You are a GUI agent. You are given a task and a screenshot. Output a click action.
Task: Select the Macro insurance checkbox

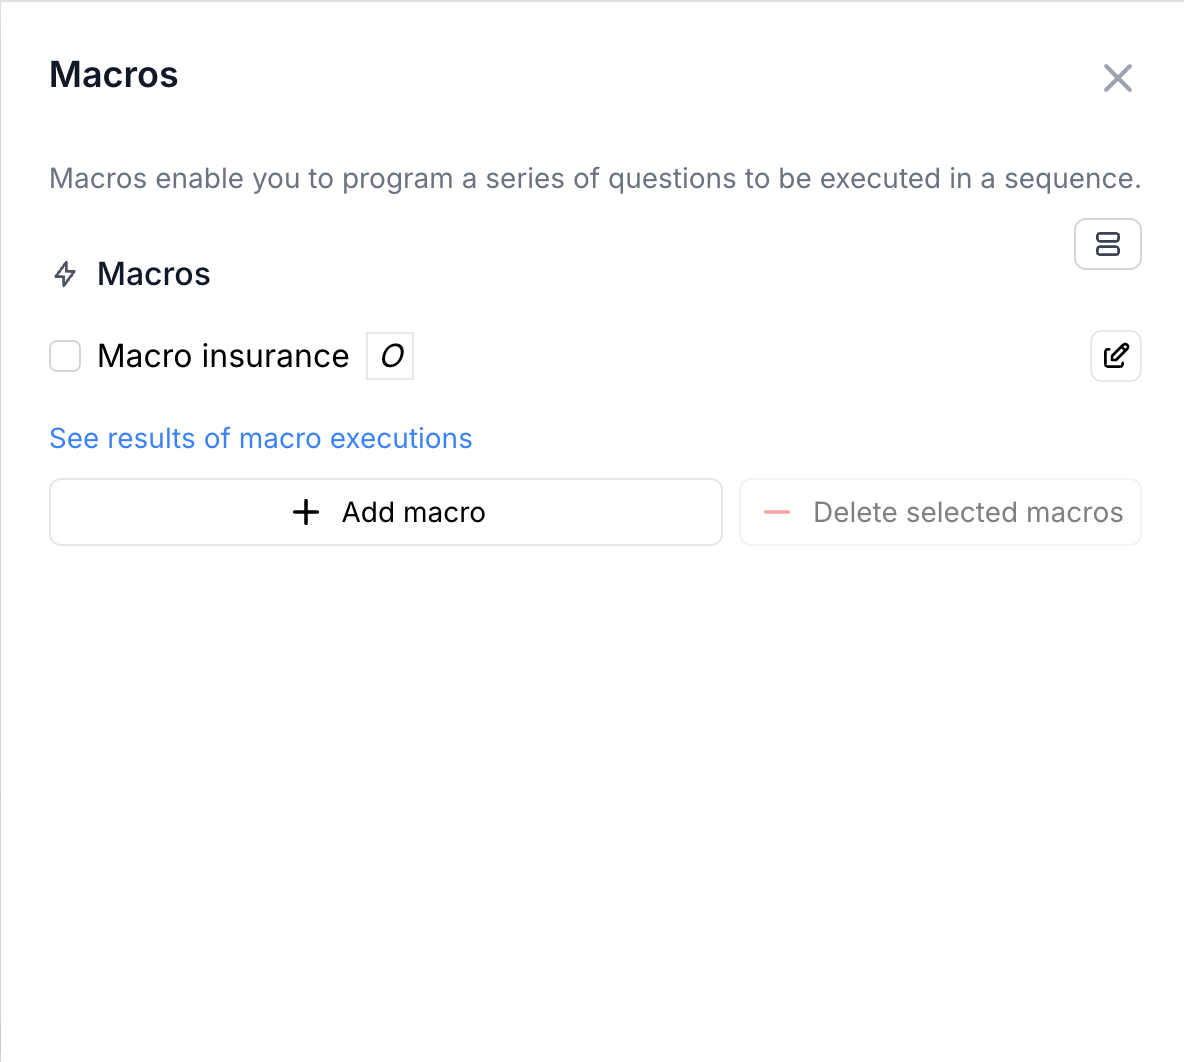[x=65, y=356]
